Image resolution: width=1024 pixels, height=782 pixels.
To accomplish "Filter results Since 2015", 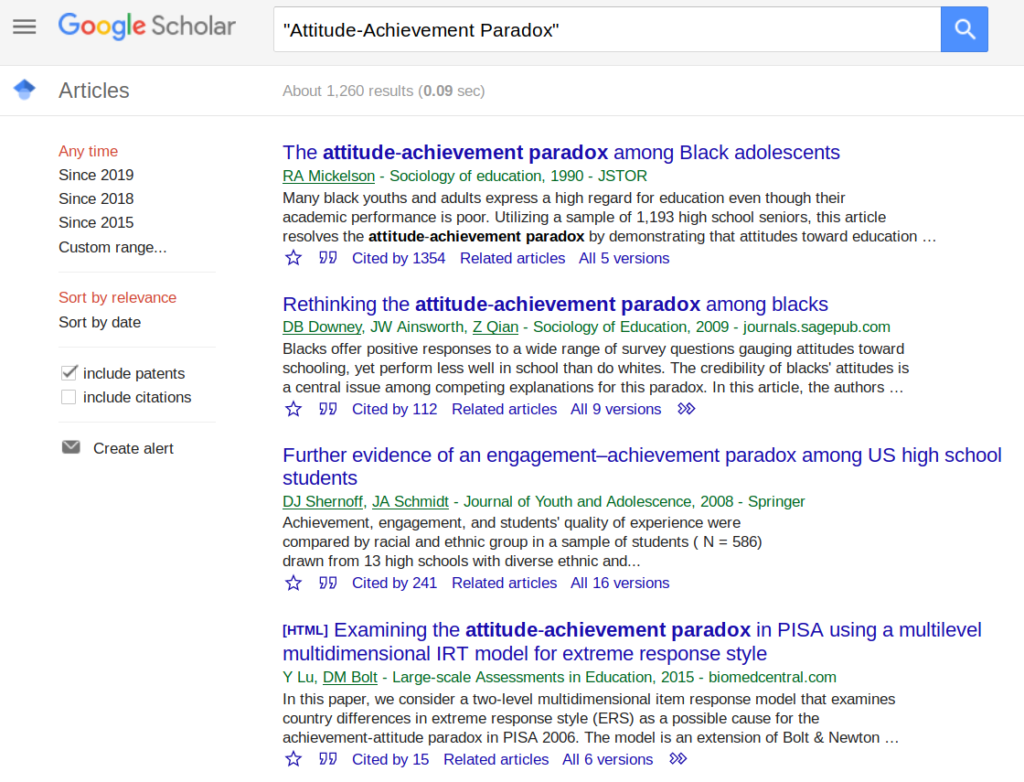I will [96, 223].
